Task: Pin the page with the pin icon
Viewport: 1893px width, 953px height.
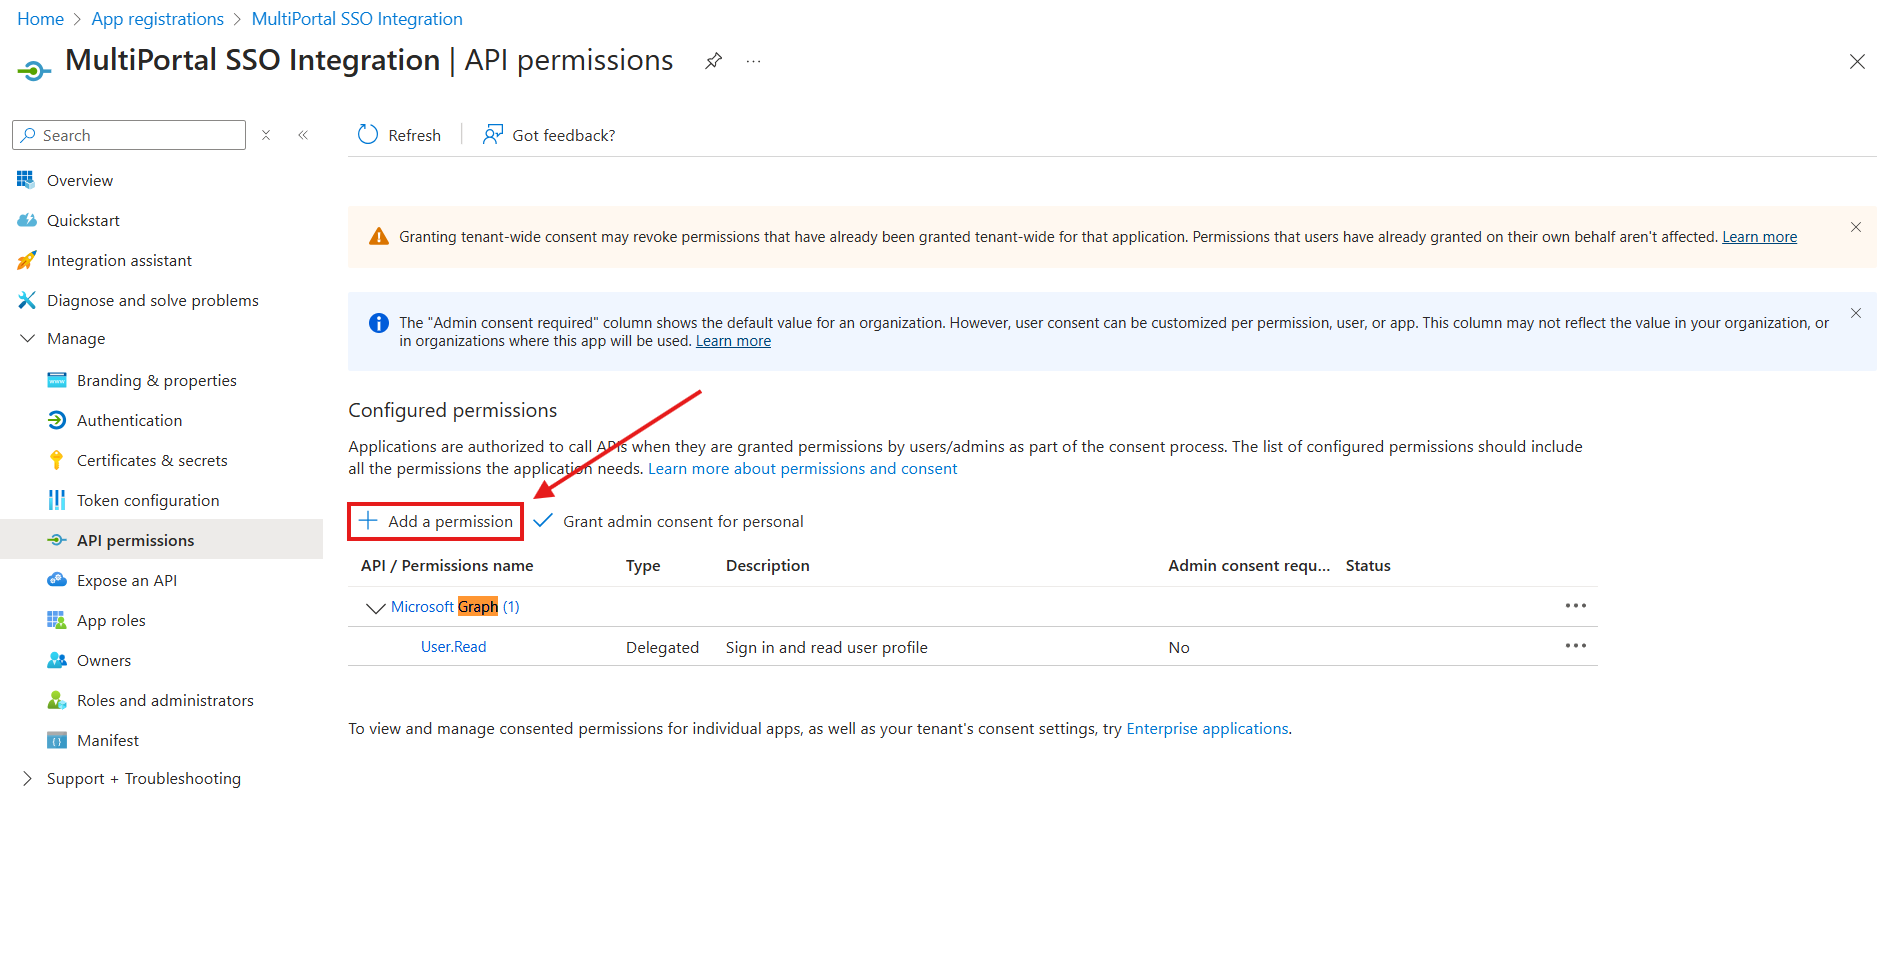Action: [713, 61]
